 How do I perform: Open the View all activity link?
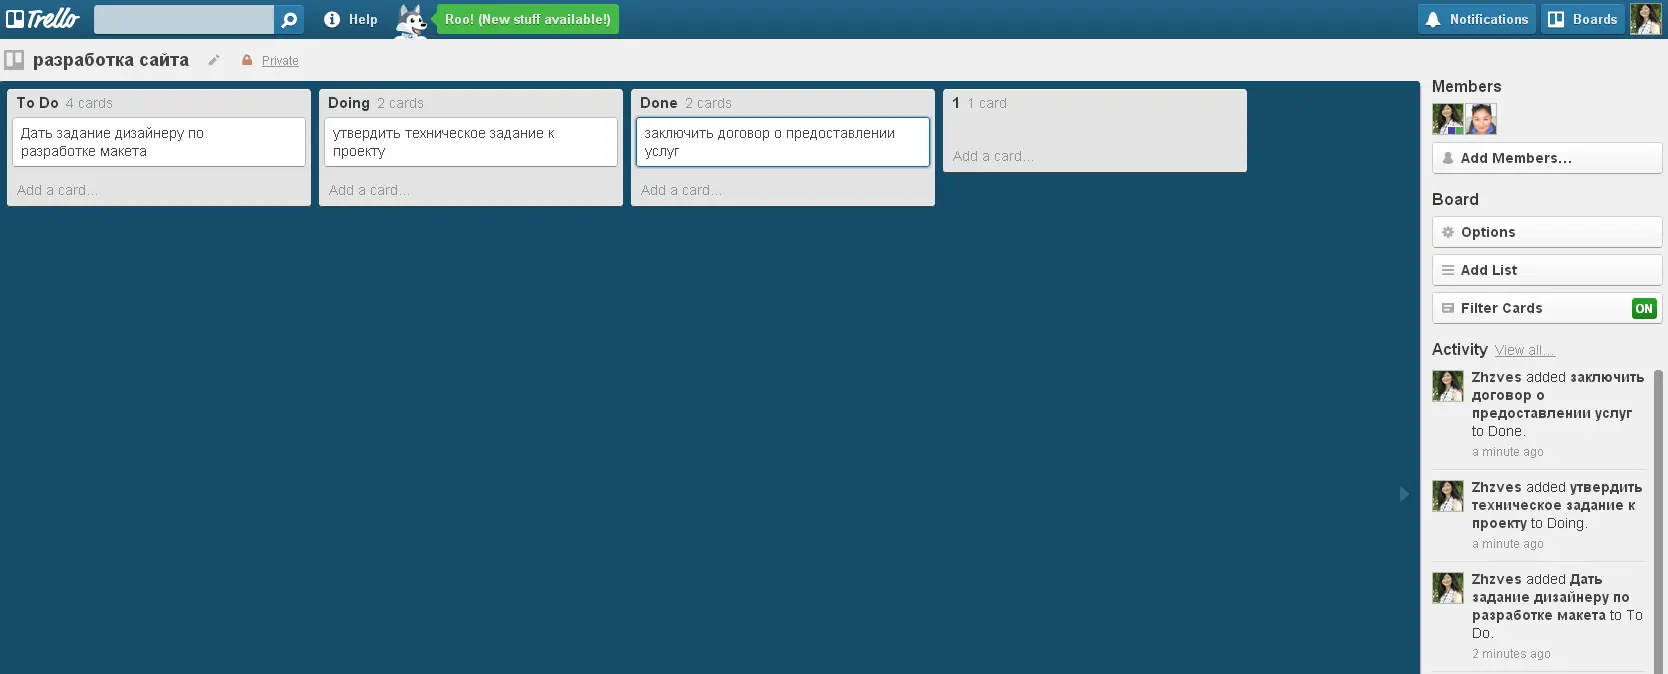[1525, 350]
